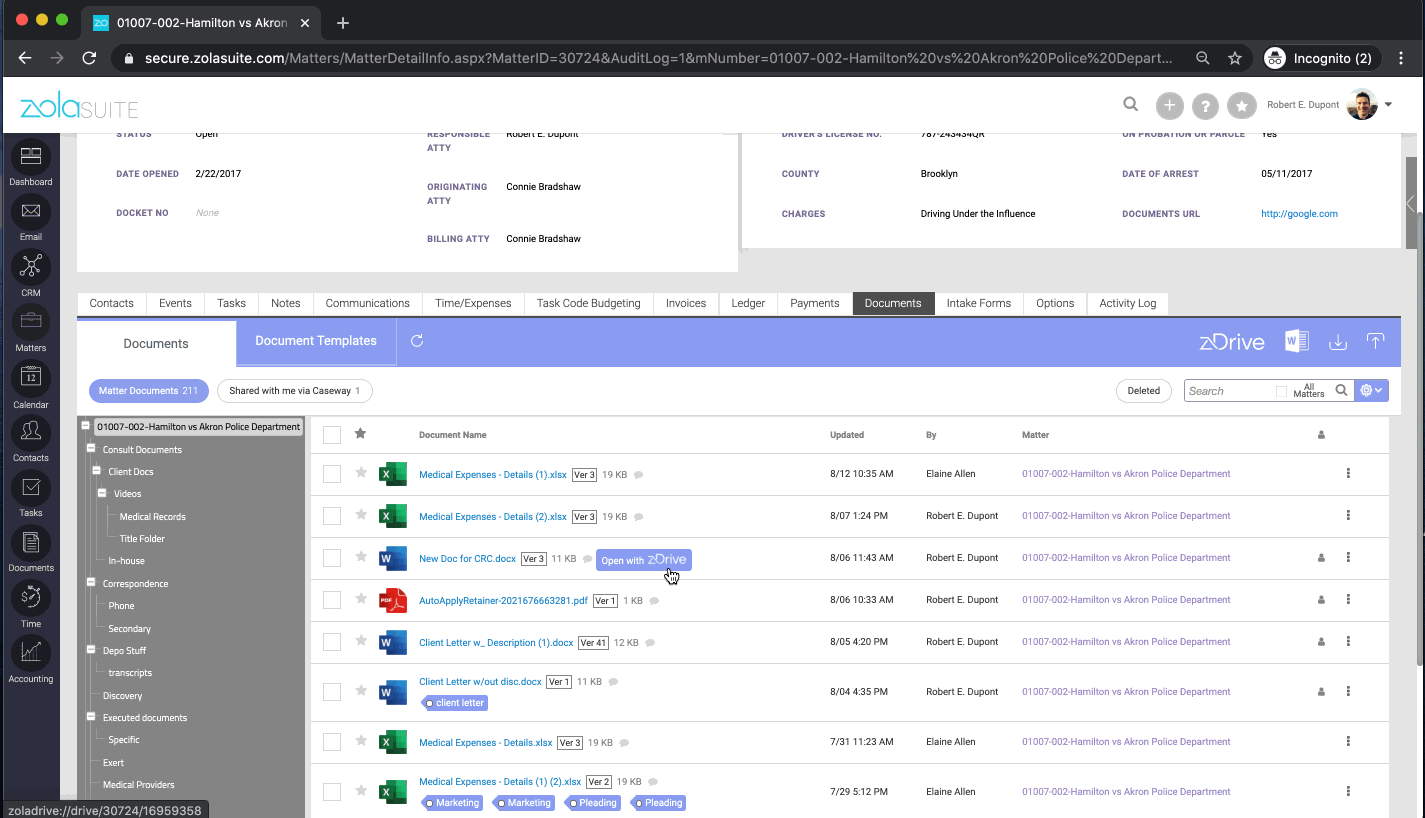
Task: Go to Matters in the sidebar
Action: (x=31, y=323)
